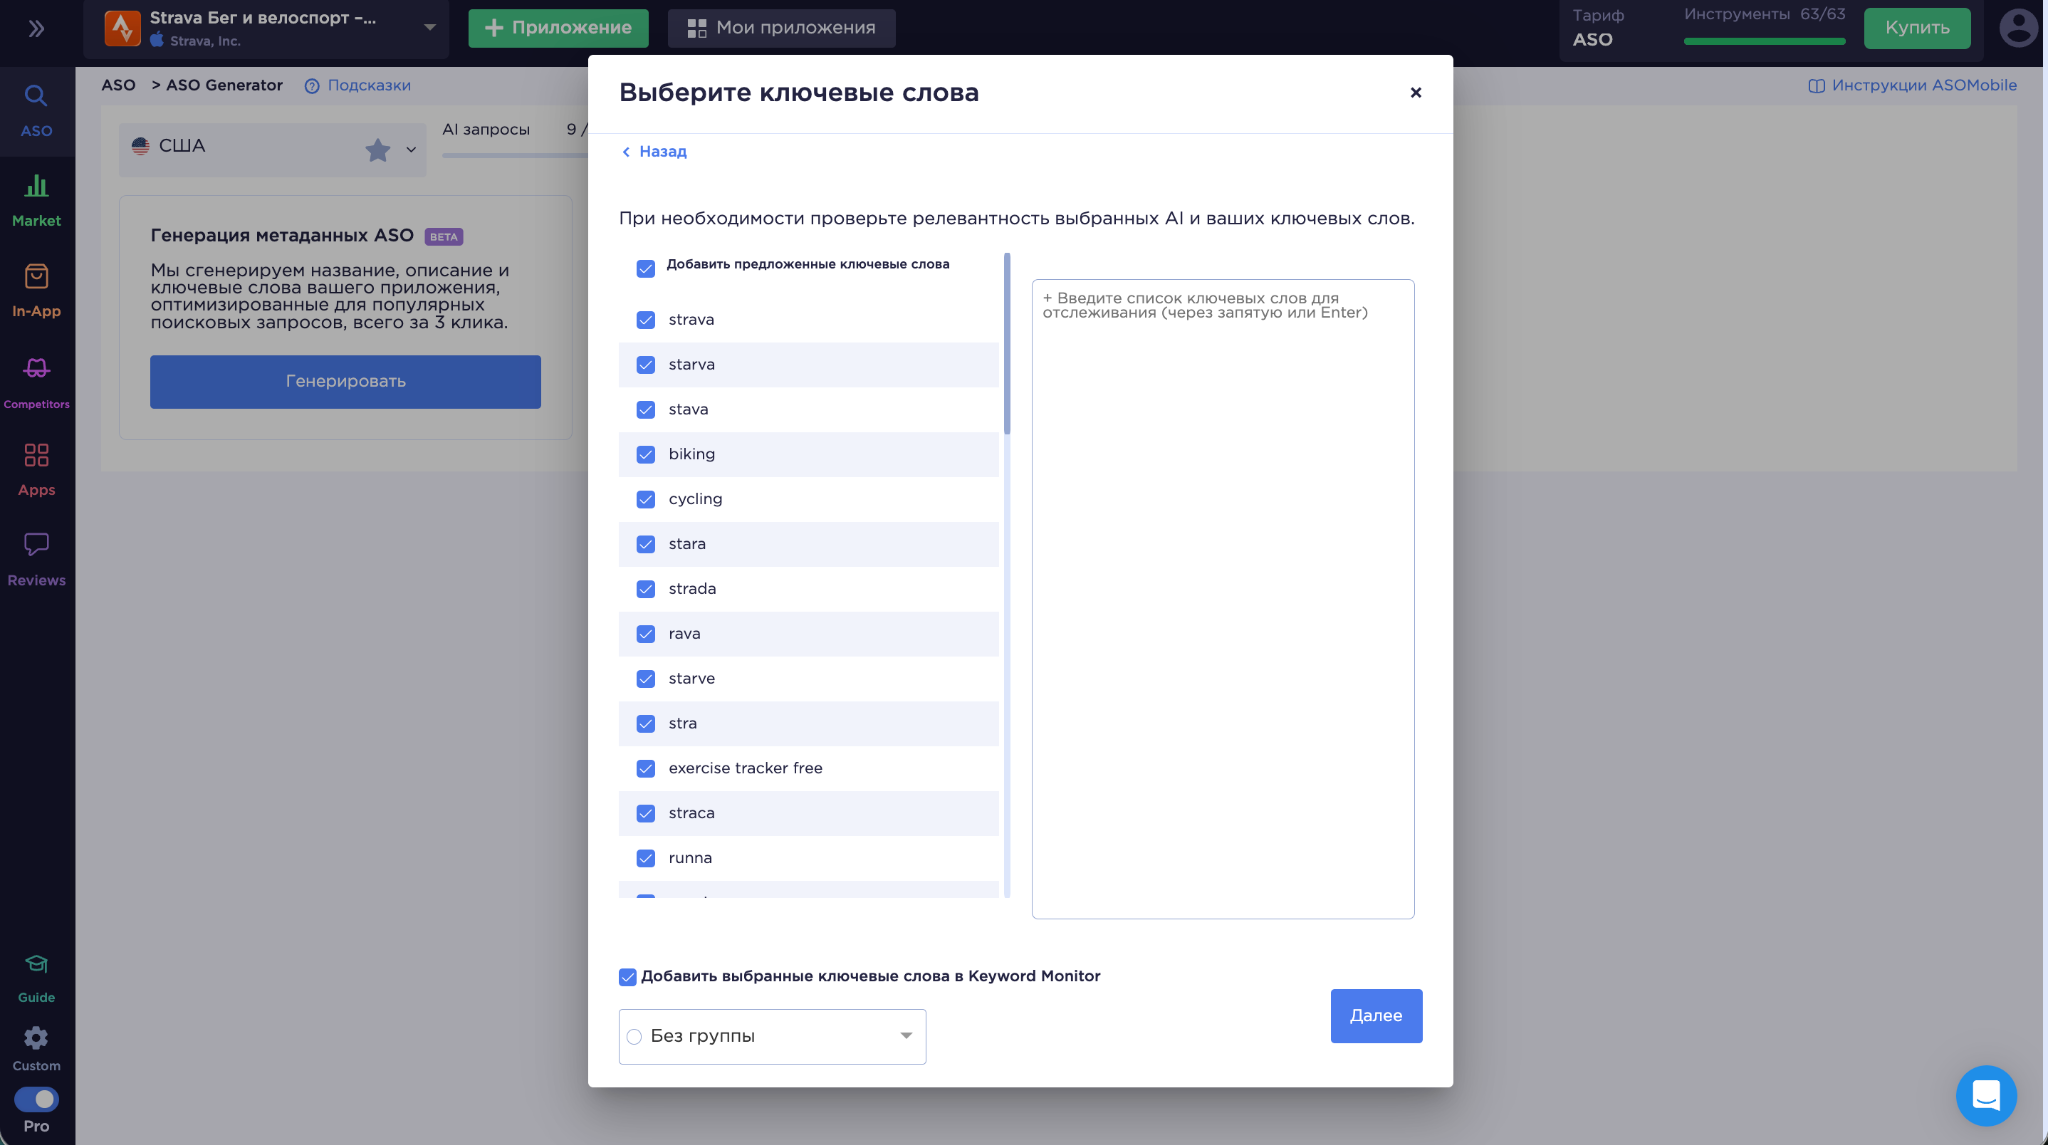Click the Подсказки help icon
Screen dimensions: 2048x1145
pos(312,86)
